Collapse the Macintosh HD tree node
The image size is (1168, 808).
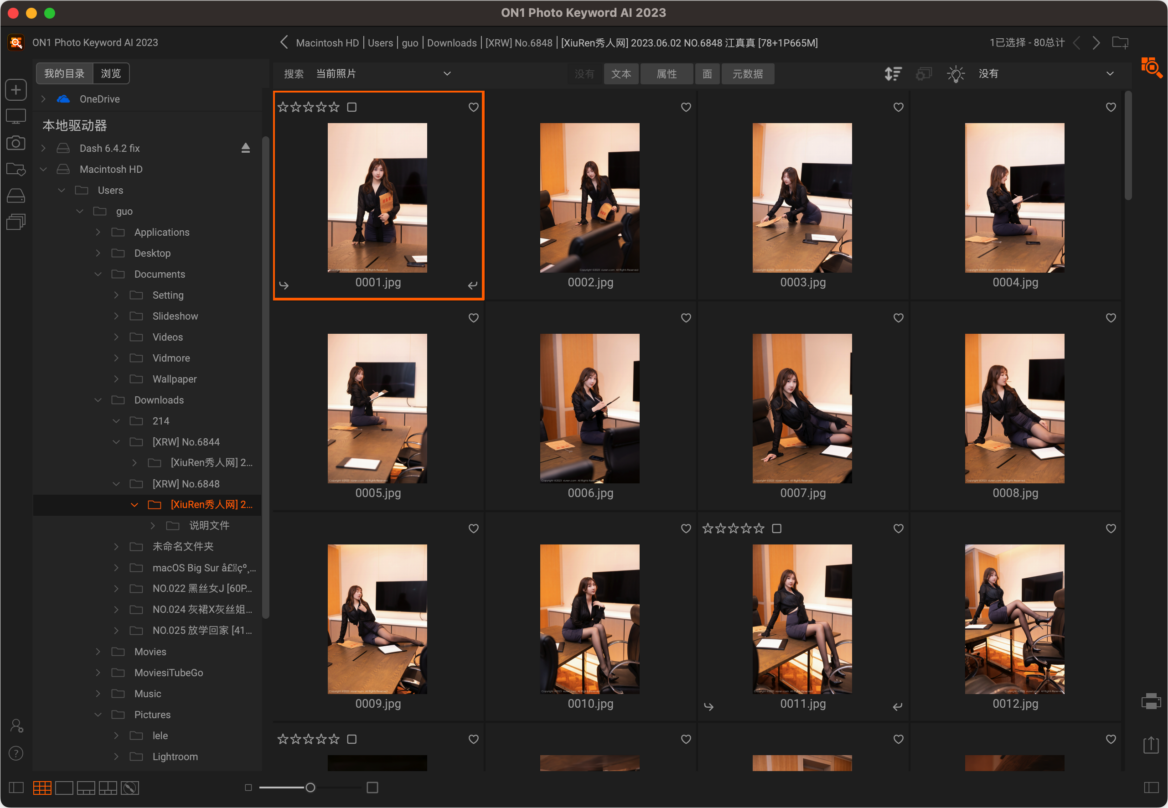point(43,170)
